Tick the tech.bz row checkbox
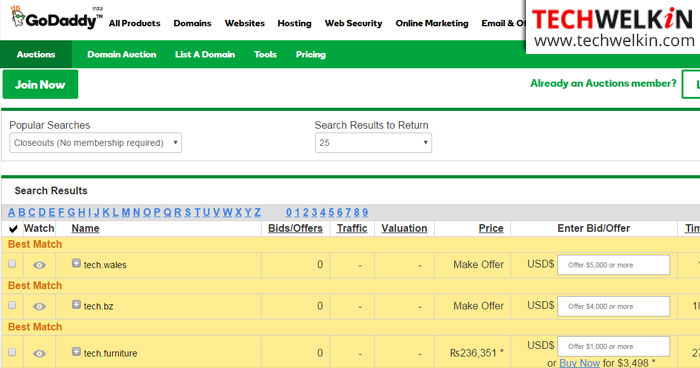The width and height of the screenshot is (700, 368). click(x=12, y=305)
